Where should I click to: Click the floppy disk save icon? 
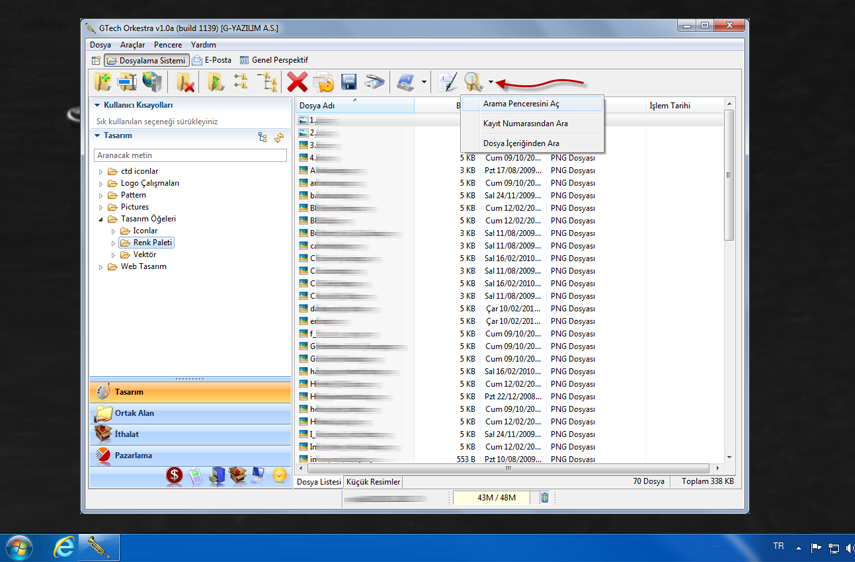click(x=349, y=82)
